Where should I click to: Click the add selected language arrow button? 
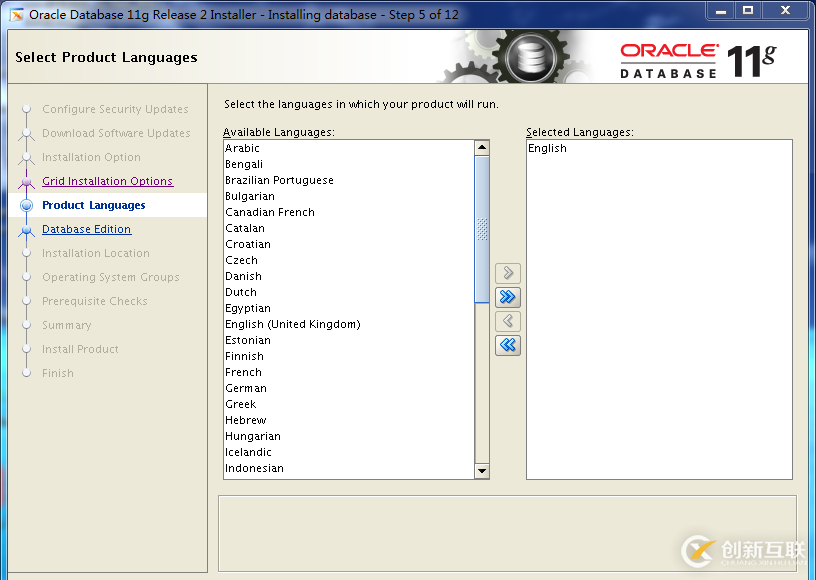coord(508,273)
